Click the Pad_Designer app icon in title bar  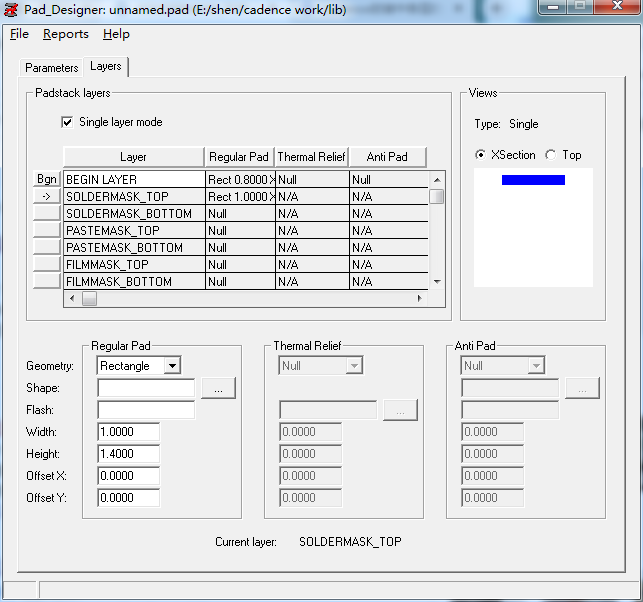tap(11, 9)
